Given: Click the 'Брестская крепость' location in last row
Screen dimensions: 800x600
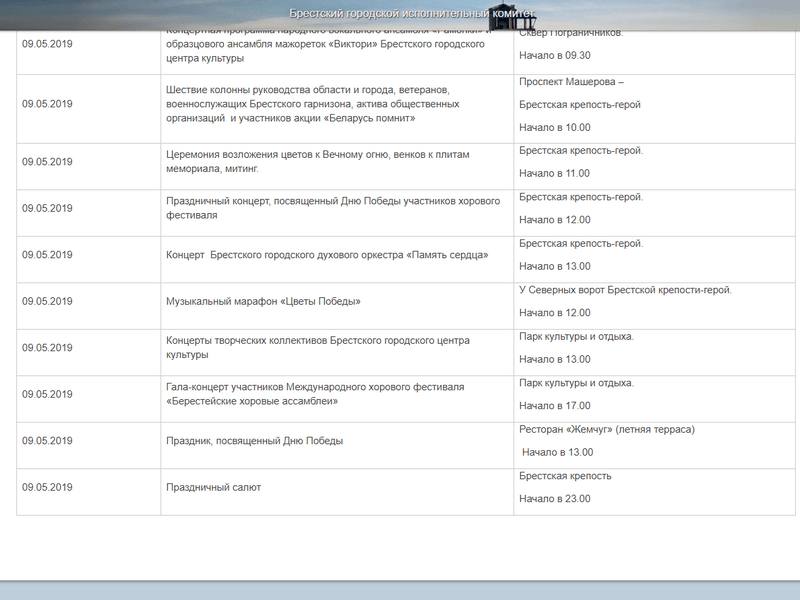Looking at the screenshot, I should pyautogui.click(x=565, y=475).
